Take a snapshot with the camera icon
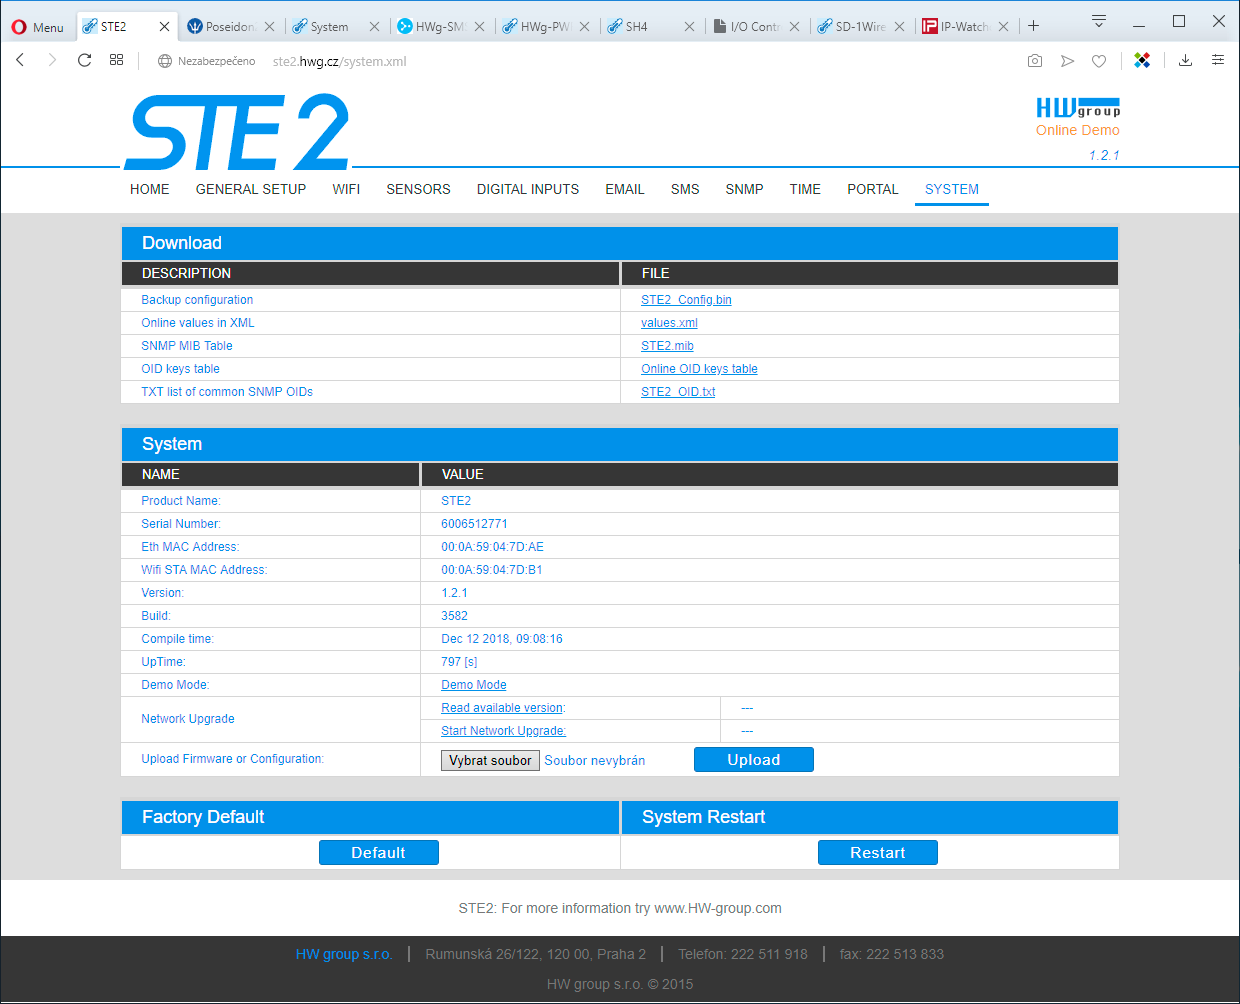1240x1004 pixels. tap(1035, 61)
